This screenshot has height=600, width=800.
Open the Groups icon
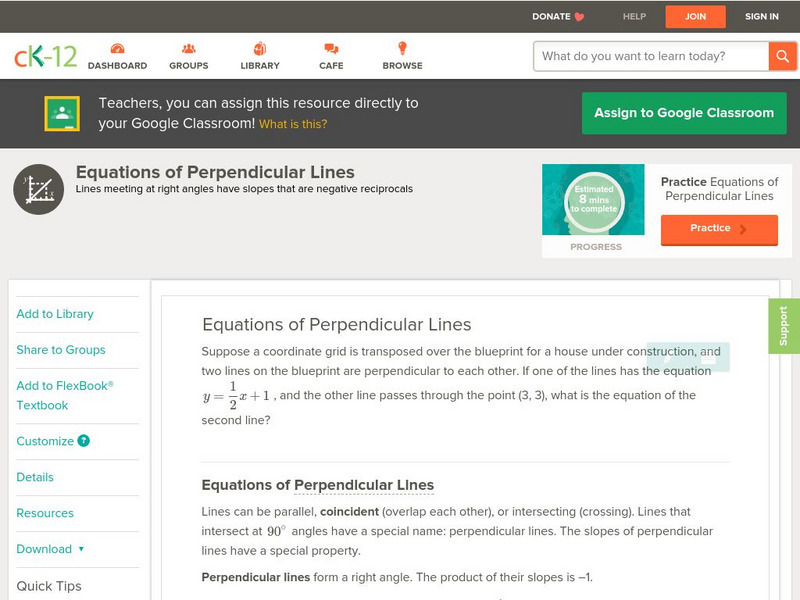click(x=188, y=49)
